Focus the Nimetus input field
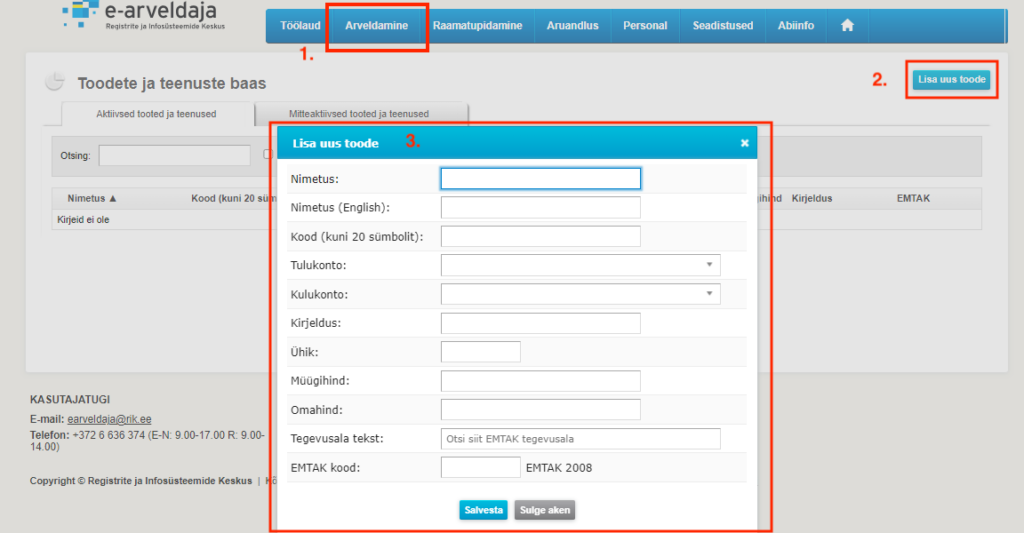 (x=540, y=179)
